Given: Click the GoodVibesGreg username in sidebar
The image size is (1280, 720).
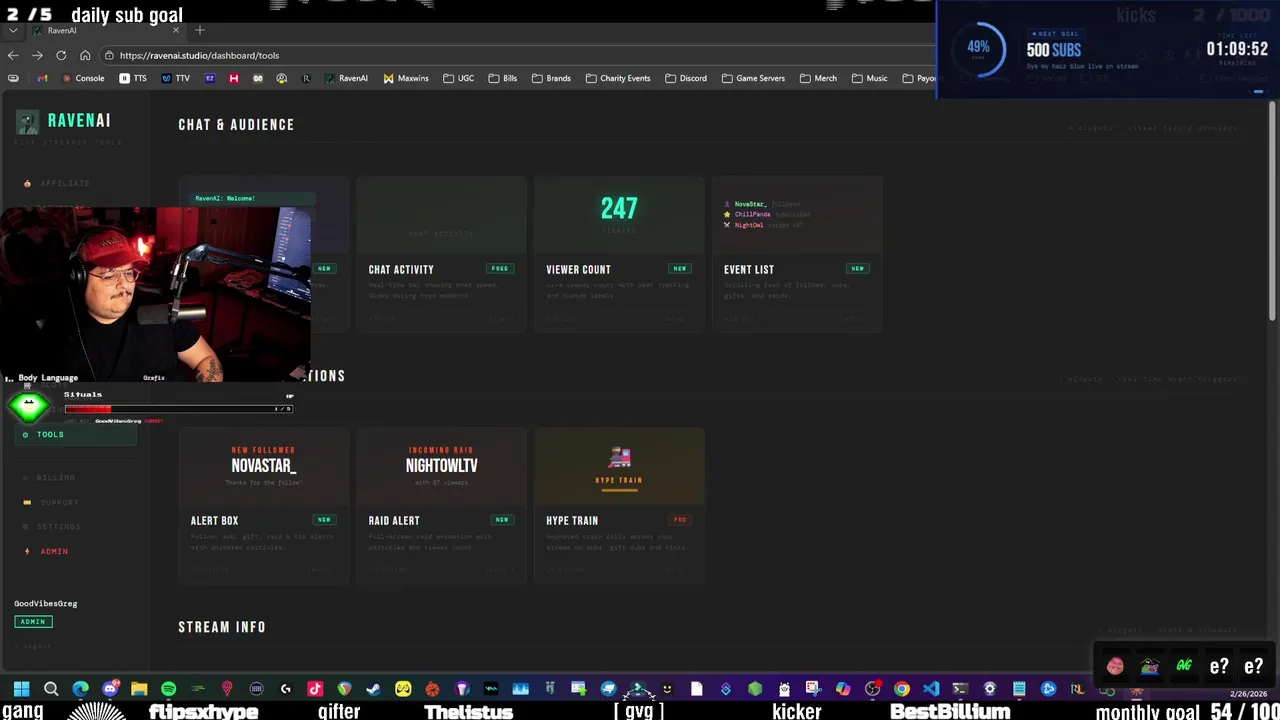Looking at the screenshot, I should point(45,604).
